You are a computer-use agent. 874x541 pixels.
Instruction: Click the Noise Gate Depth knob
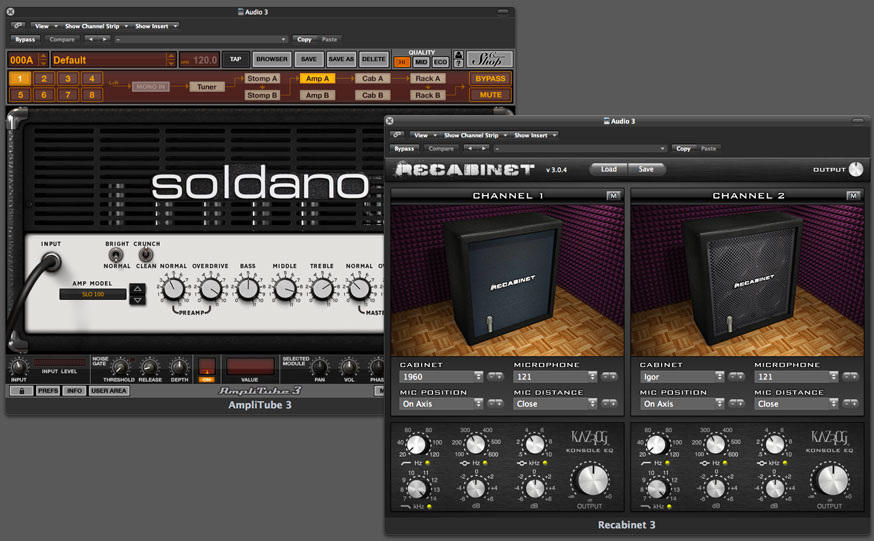point(179,367)
